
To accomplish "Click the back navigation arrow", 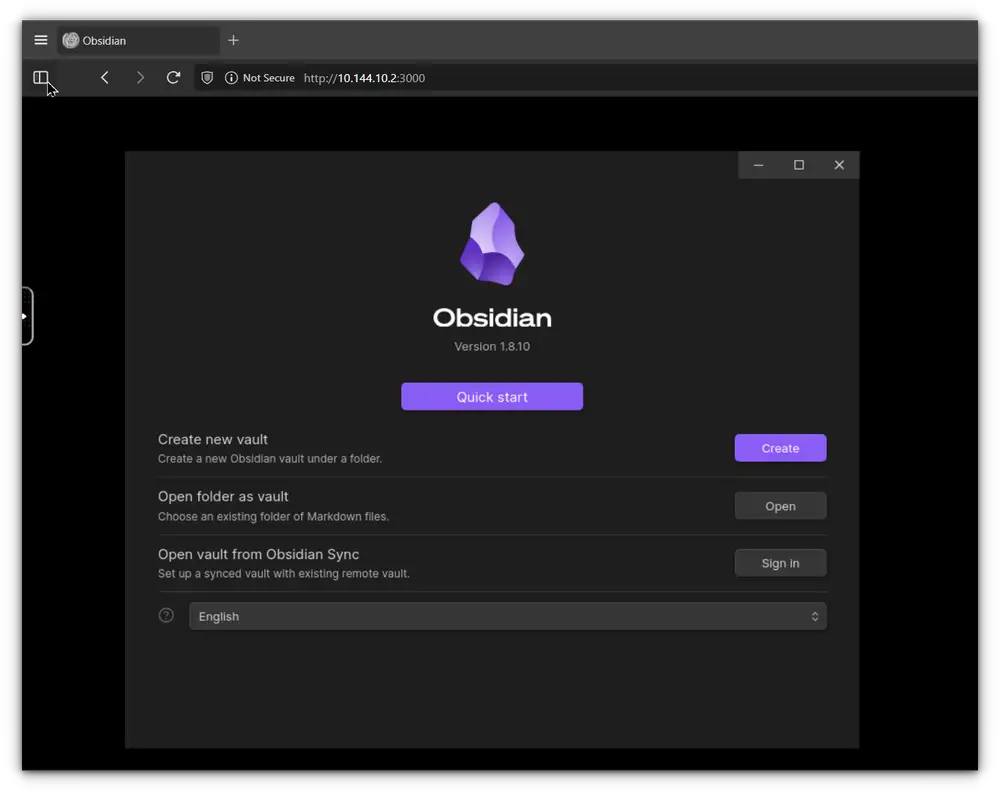I will click(x=104, y=77).
